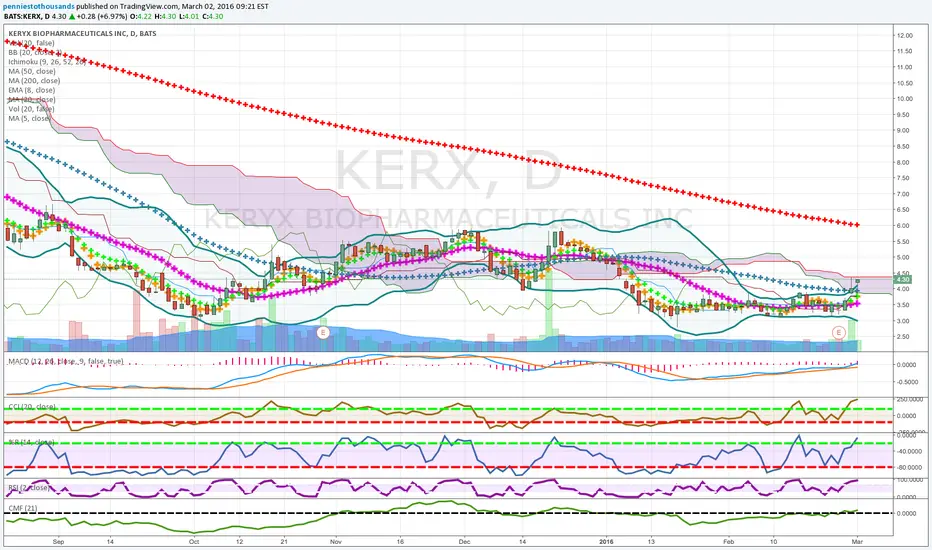Click the -0.5000 MACD axis label
Viewport: 932px width, 550px height.
[x=908, y=383]
